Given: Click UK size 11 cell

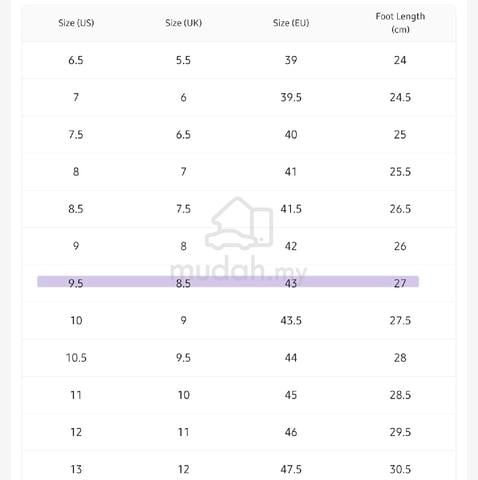Looking at the screenshot, I should pyautogui.click(x=183, y=432).
